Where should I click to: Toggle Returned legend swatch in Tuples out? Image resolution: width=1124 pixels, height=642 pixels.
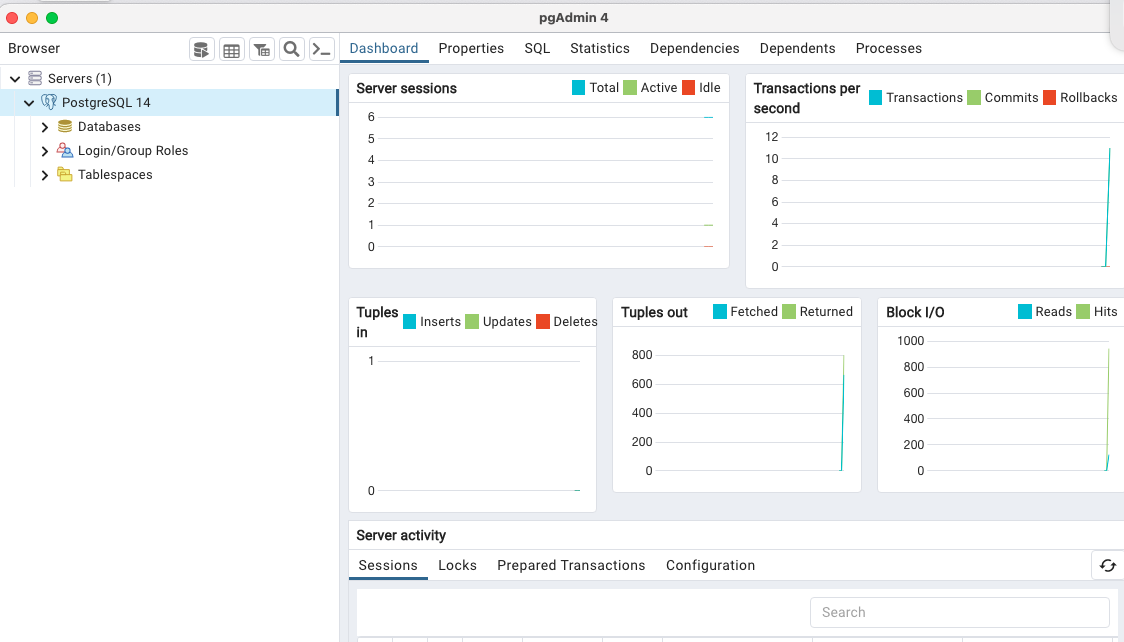789,312
